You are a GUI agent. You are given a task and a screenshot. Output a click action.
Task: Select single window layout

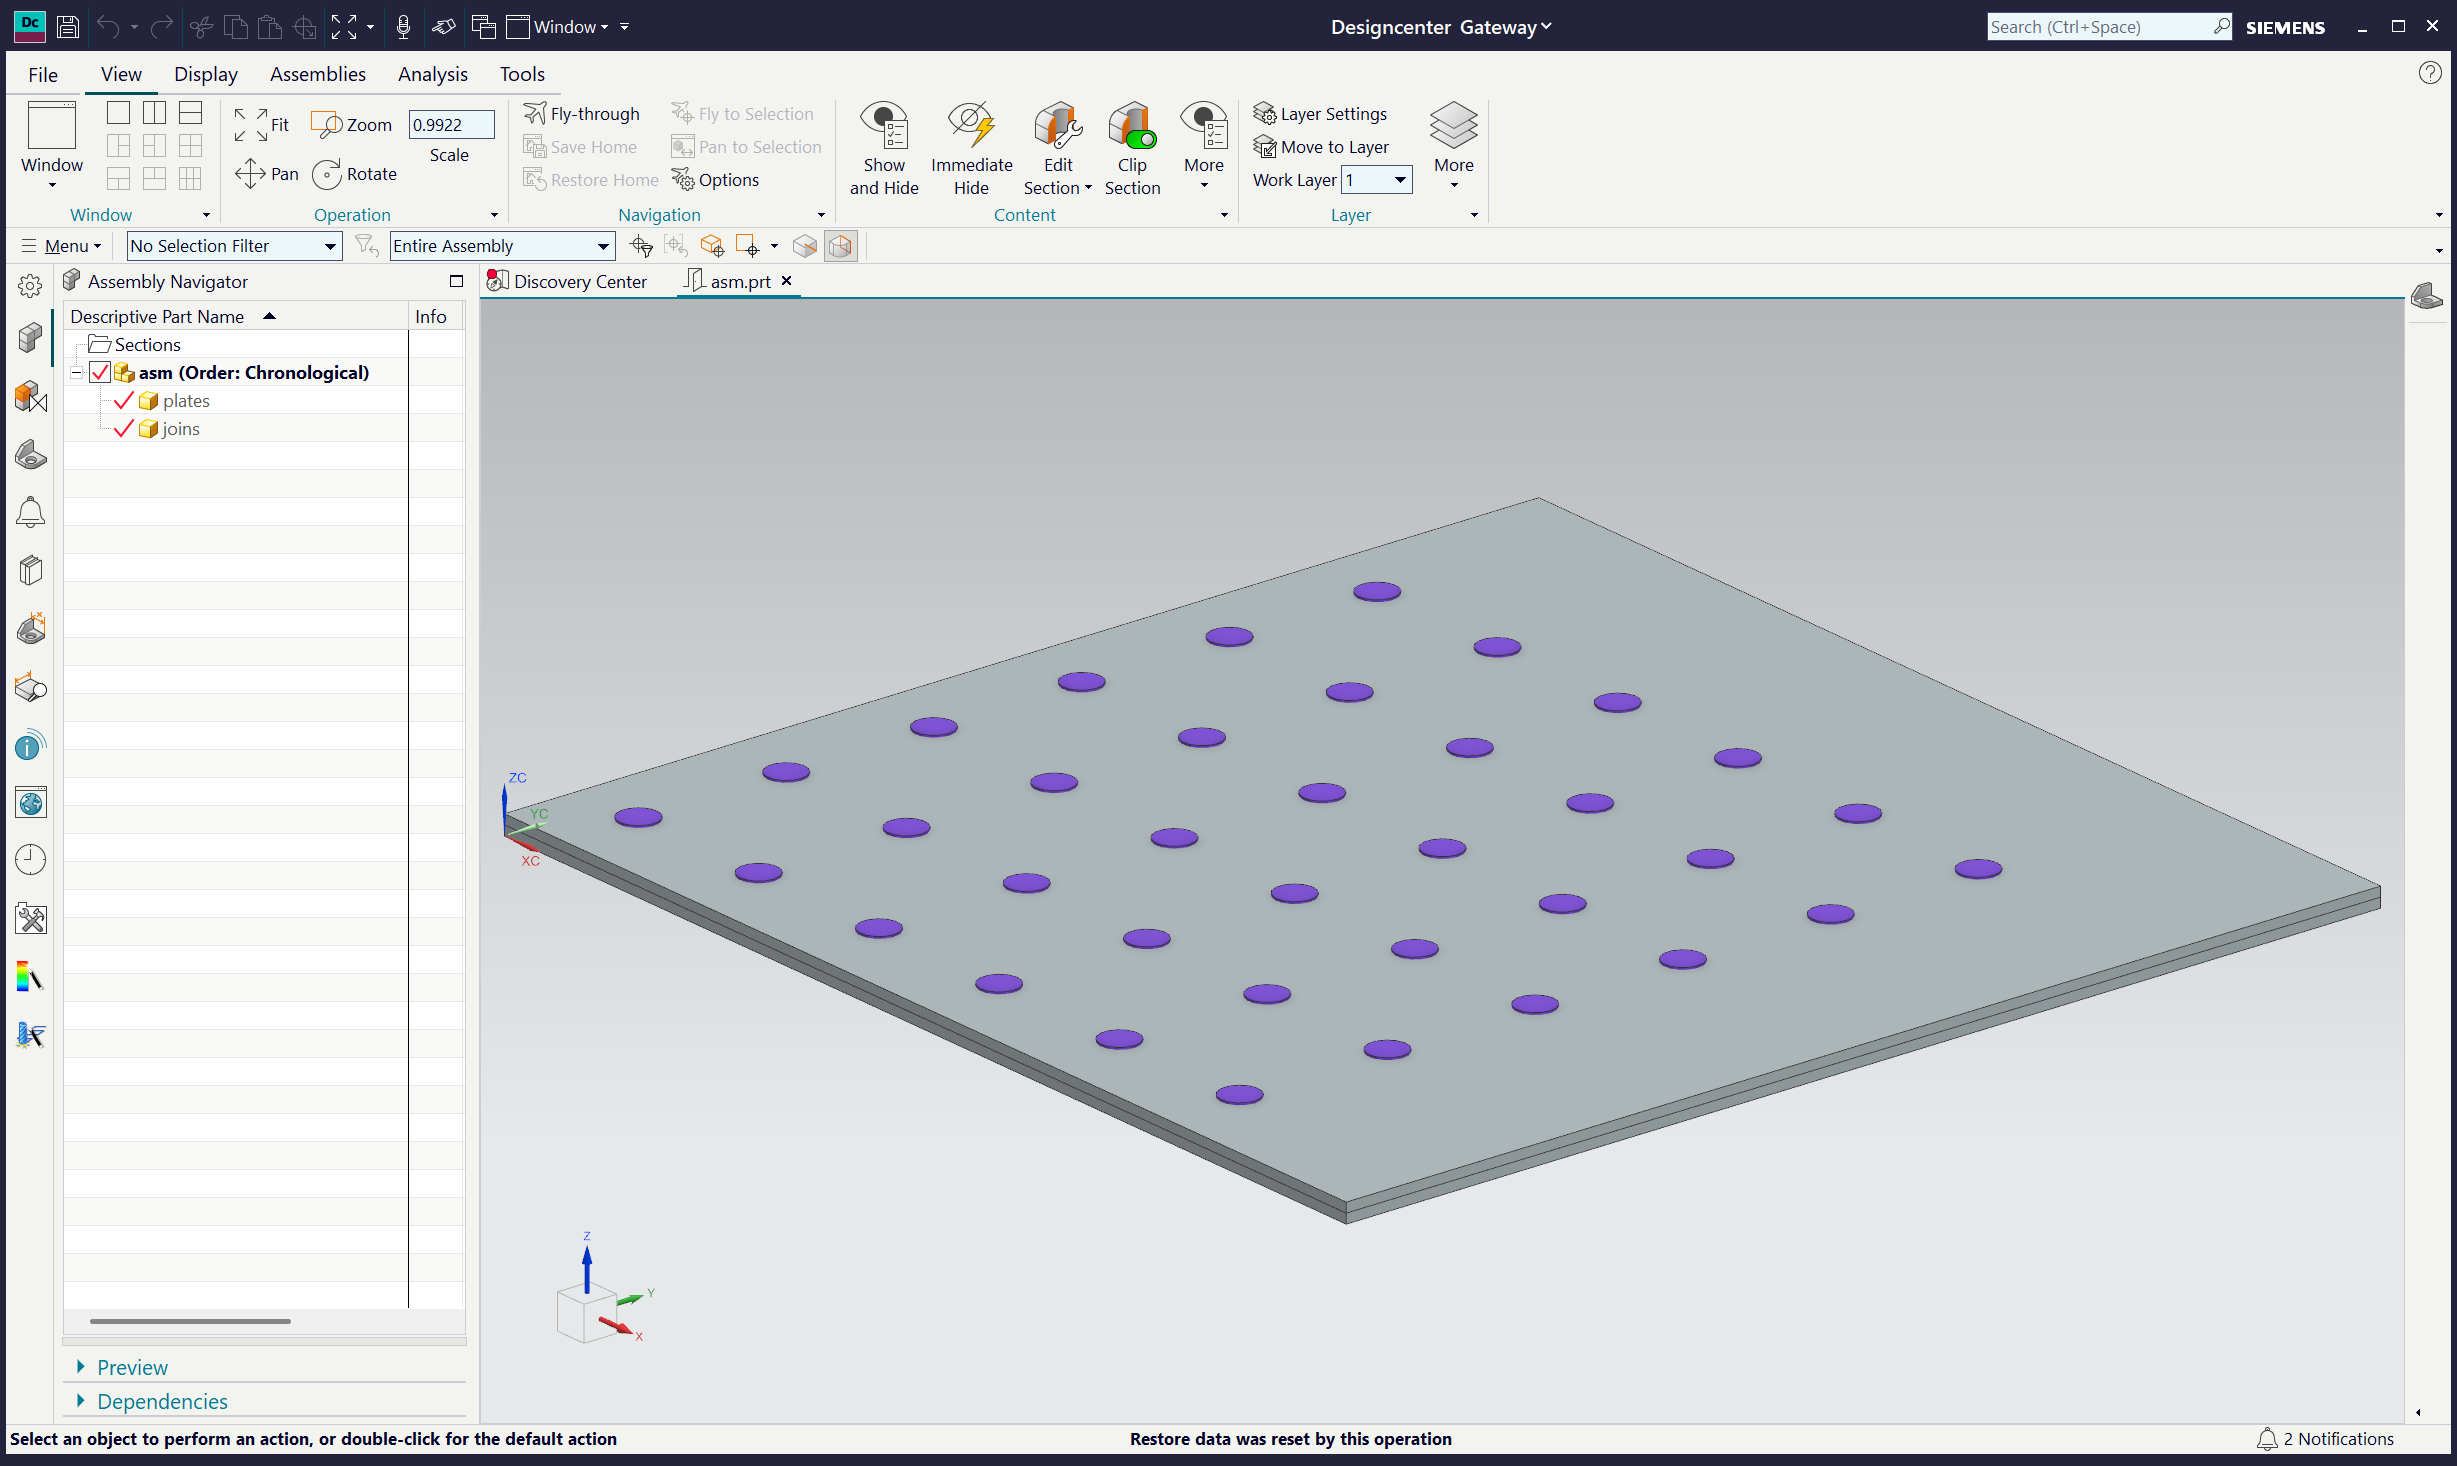click(118, 113)
